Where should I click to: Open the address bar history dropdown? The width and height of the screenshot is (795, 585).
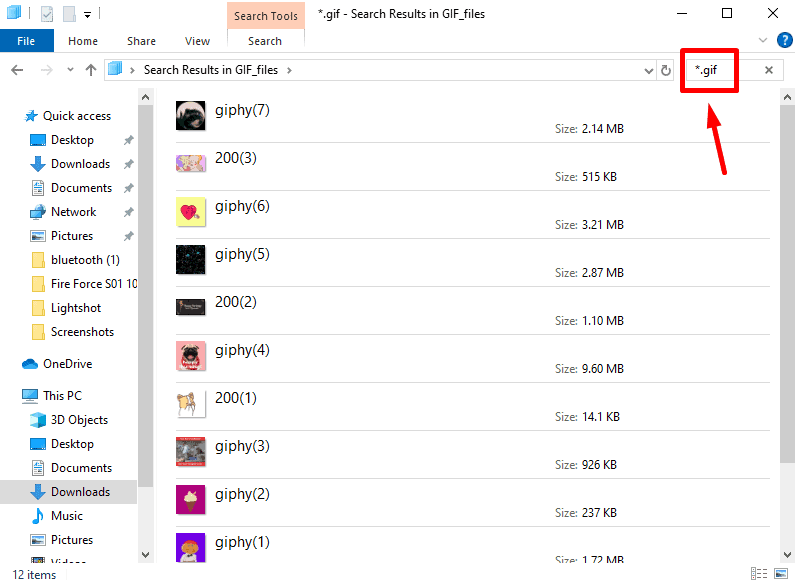tap(648, 70)
